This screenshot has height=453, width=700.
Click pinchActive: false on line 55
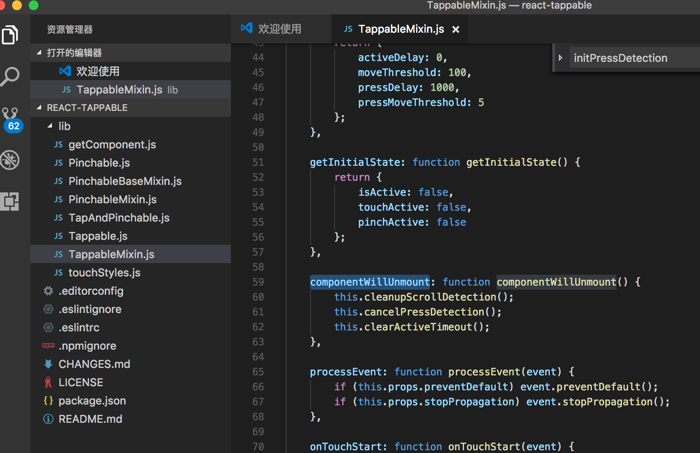click(412, 222)
